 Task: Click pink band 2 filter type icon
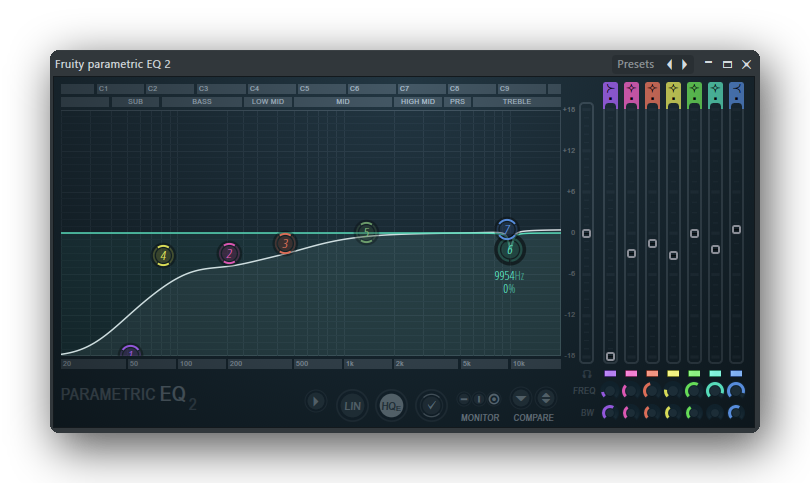tap(631, 88)
